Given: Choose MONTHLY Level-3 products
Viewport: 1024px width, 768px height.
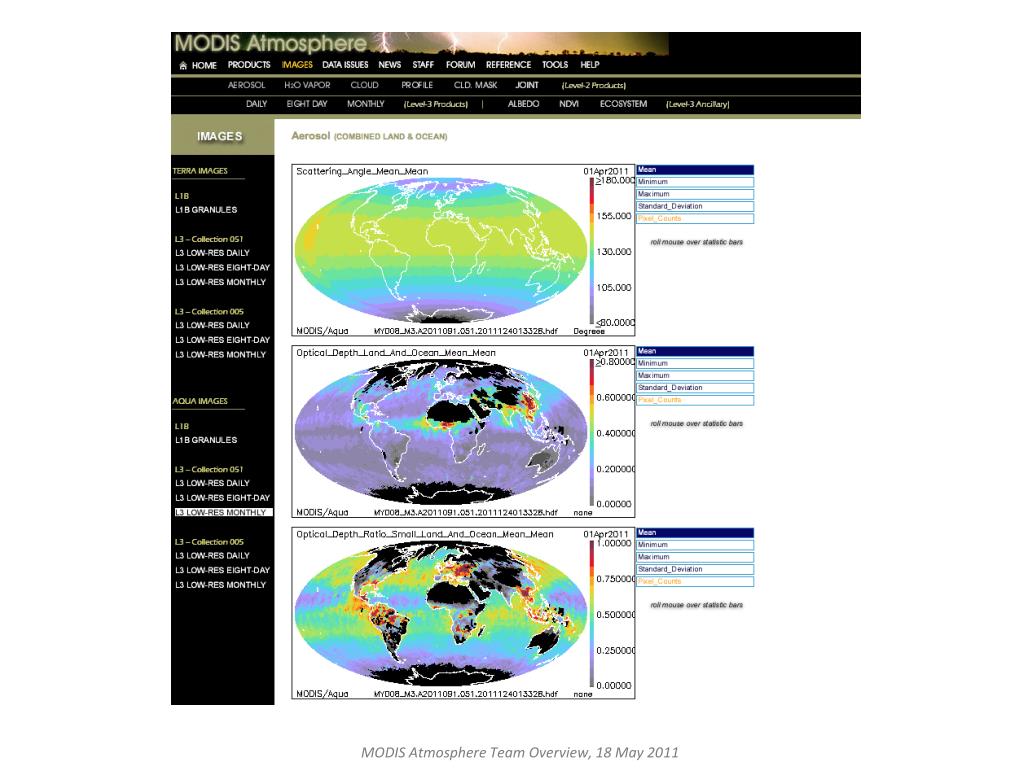Looking at the screenshot, I should pyautogui.click(x=366, y=104).
